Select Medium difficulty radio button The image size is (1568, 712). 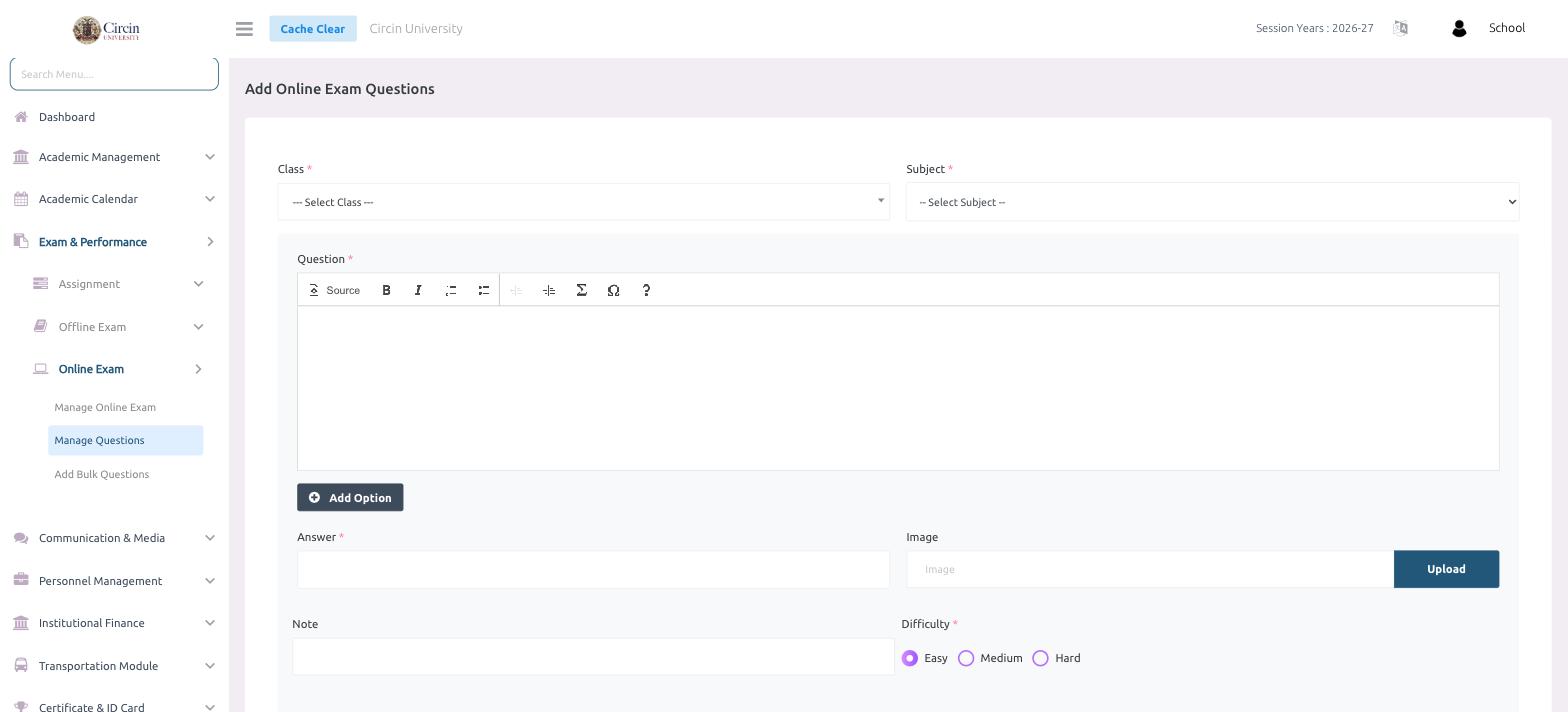[966, 658]
